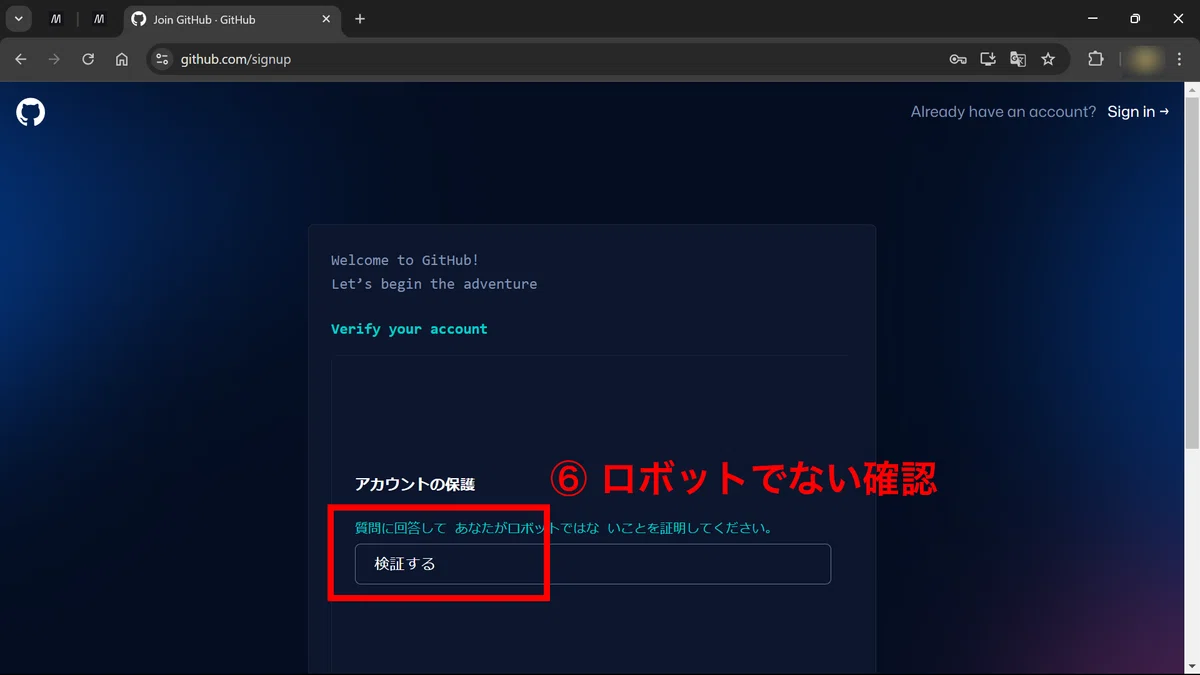Click the 質問に回答して instruction text
Image resolution: width=1200 pixels, height=675 pixels.
pos(564,528)
